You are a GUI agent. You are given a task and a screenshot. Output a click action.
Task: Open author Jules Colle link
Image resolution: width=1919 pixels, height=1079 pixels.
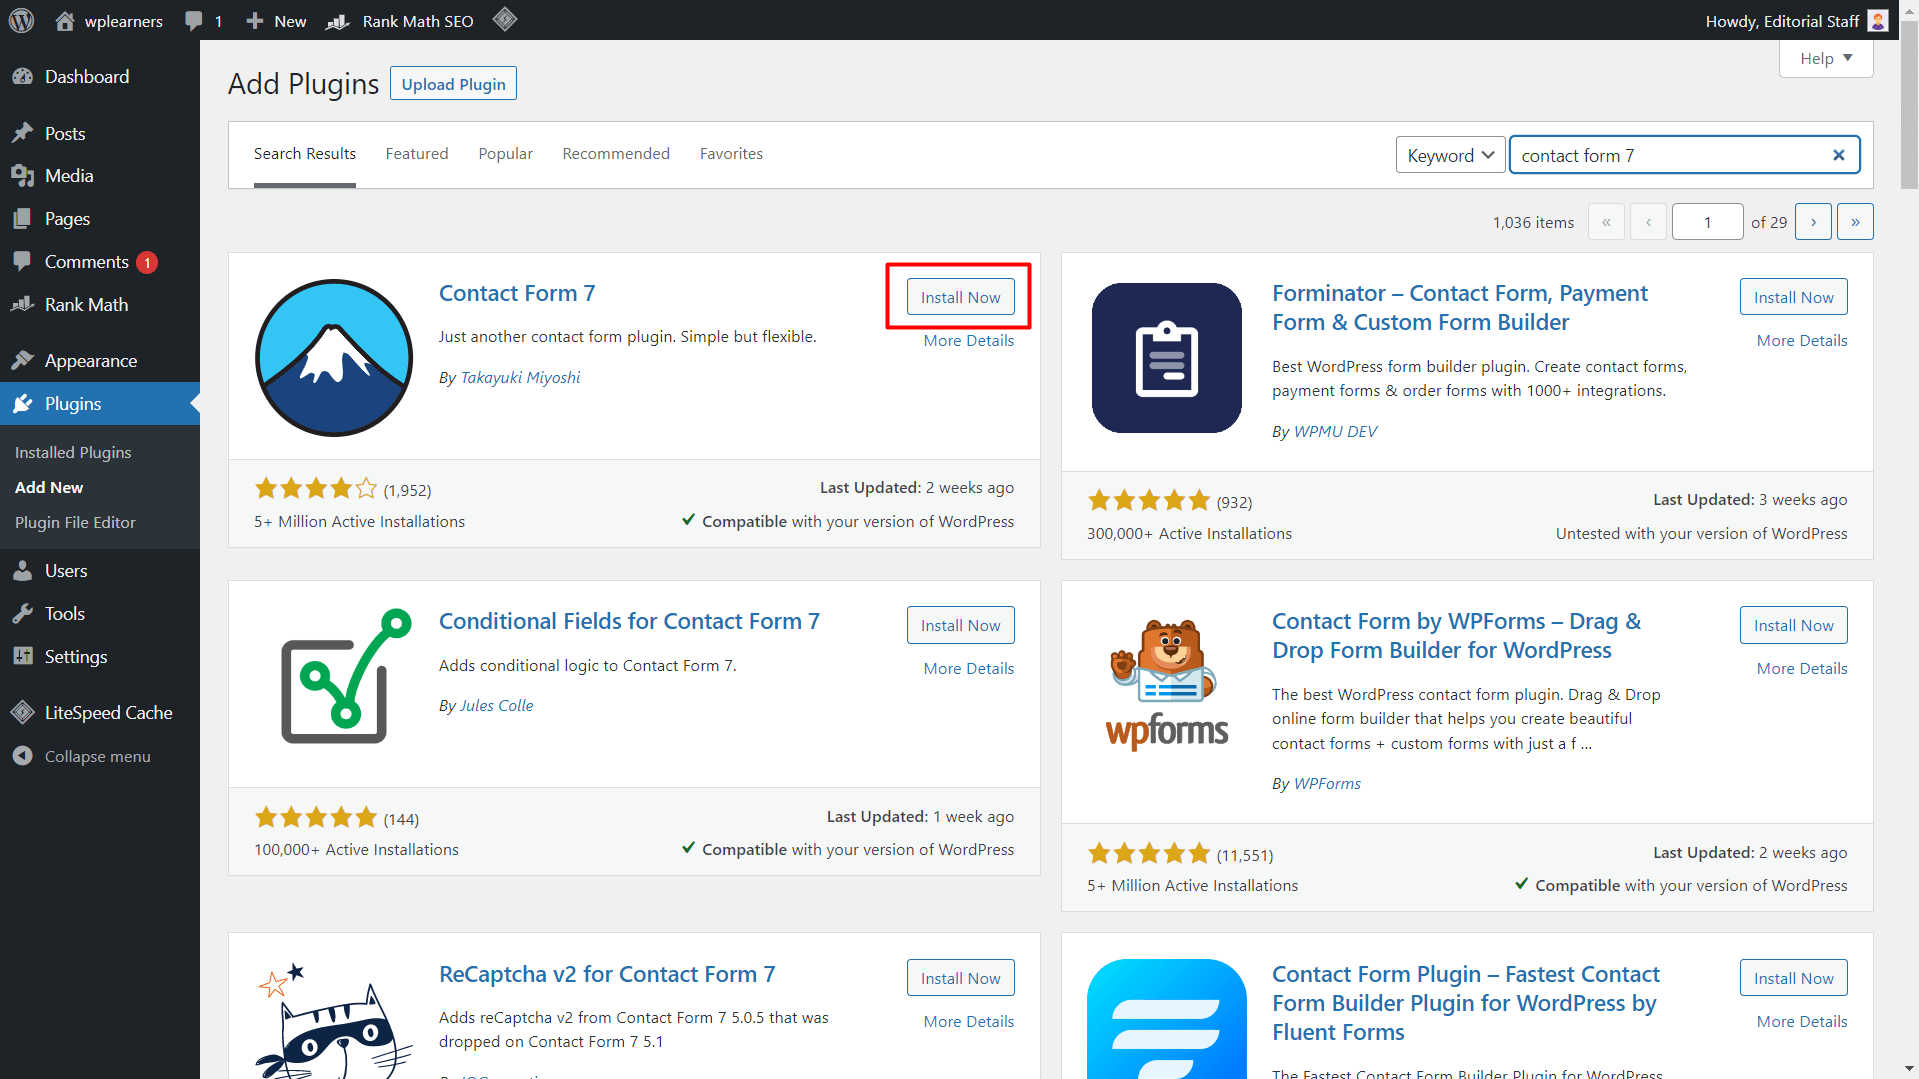click(497, 706)
